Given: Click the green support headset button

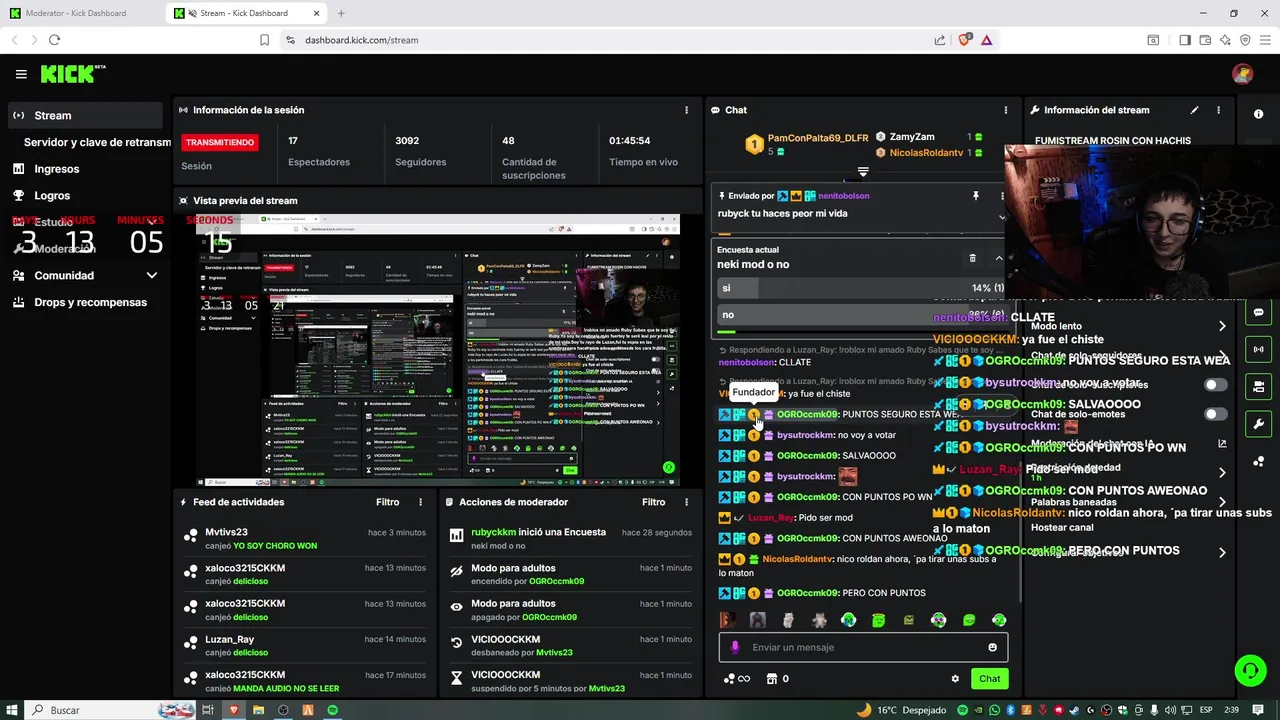Looking at the screenshot, I should tap(1250, 670).
